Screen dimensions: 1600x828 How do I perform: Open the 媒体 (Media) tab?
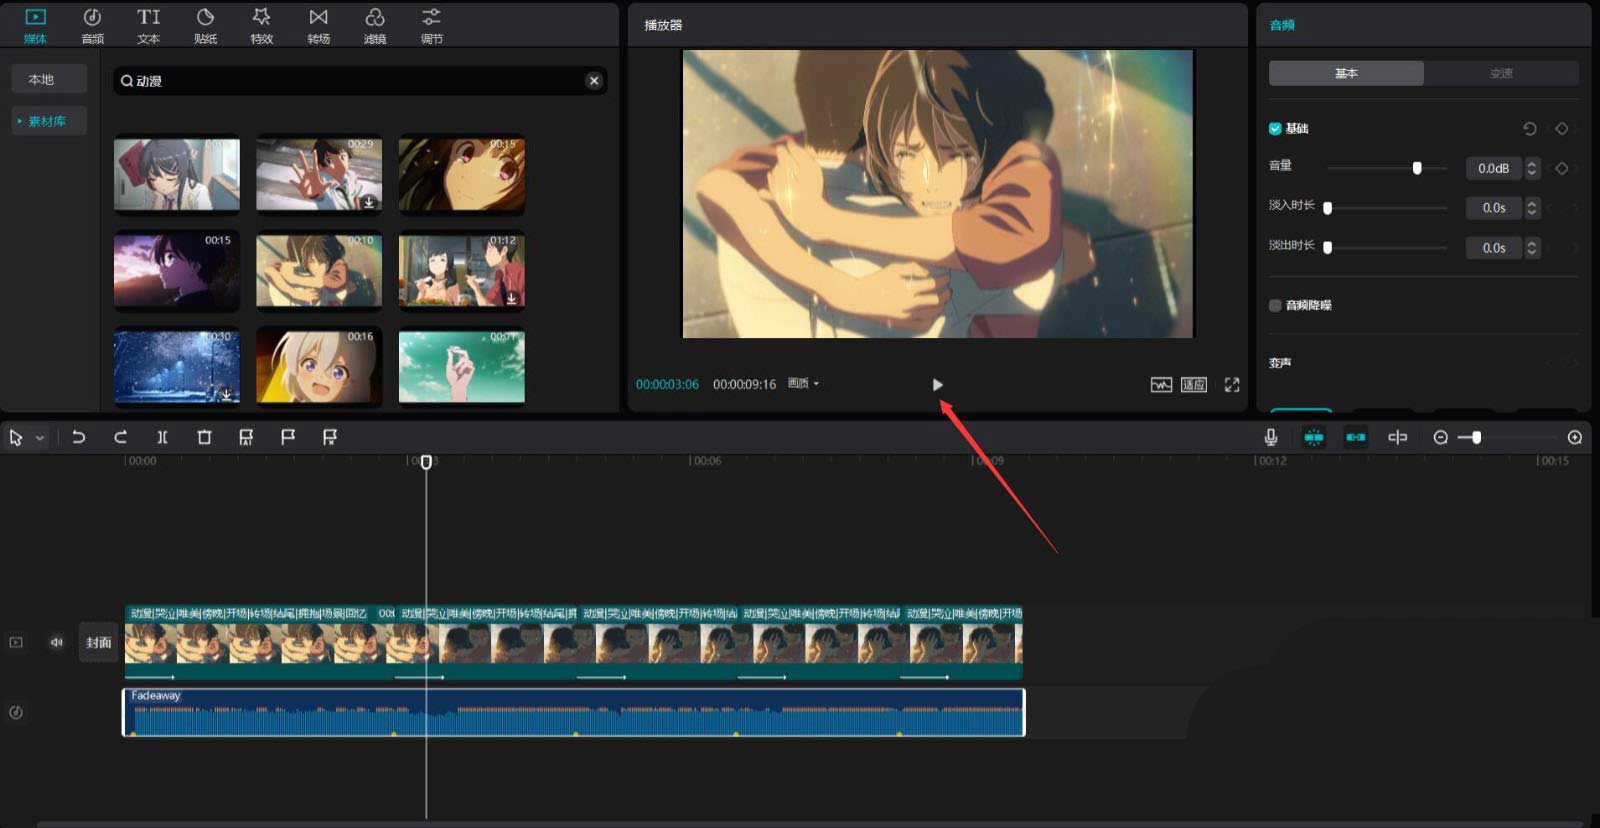click(35, 25)
